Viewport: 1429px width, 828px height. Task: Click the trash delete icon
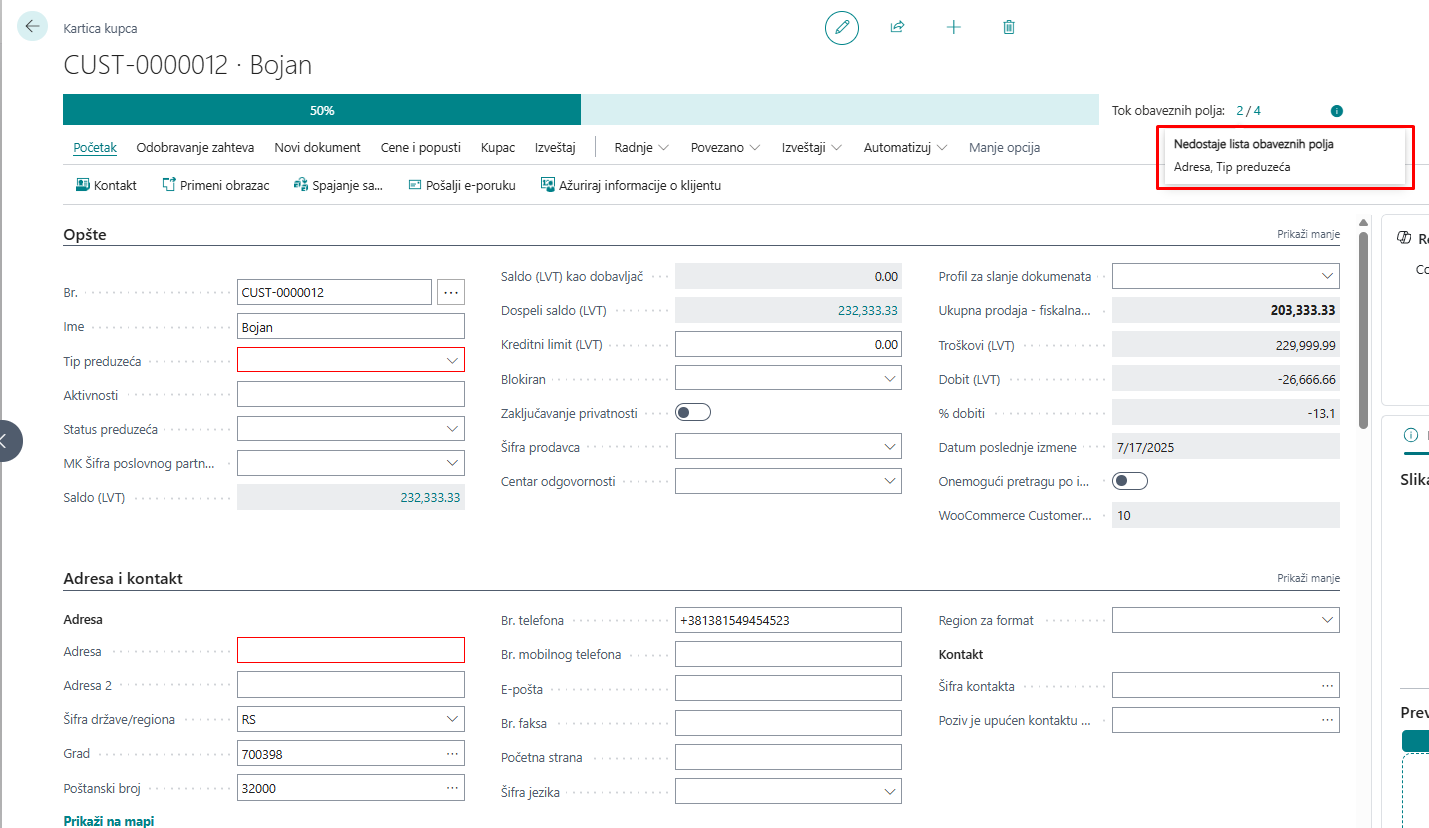click(1009, 28)
